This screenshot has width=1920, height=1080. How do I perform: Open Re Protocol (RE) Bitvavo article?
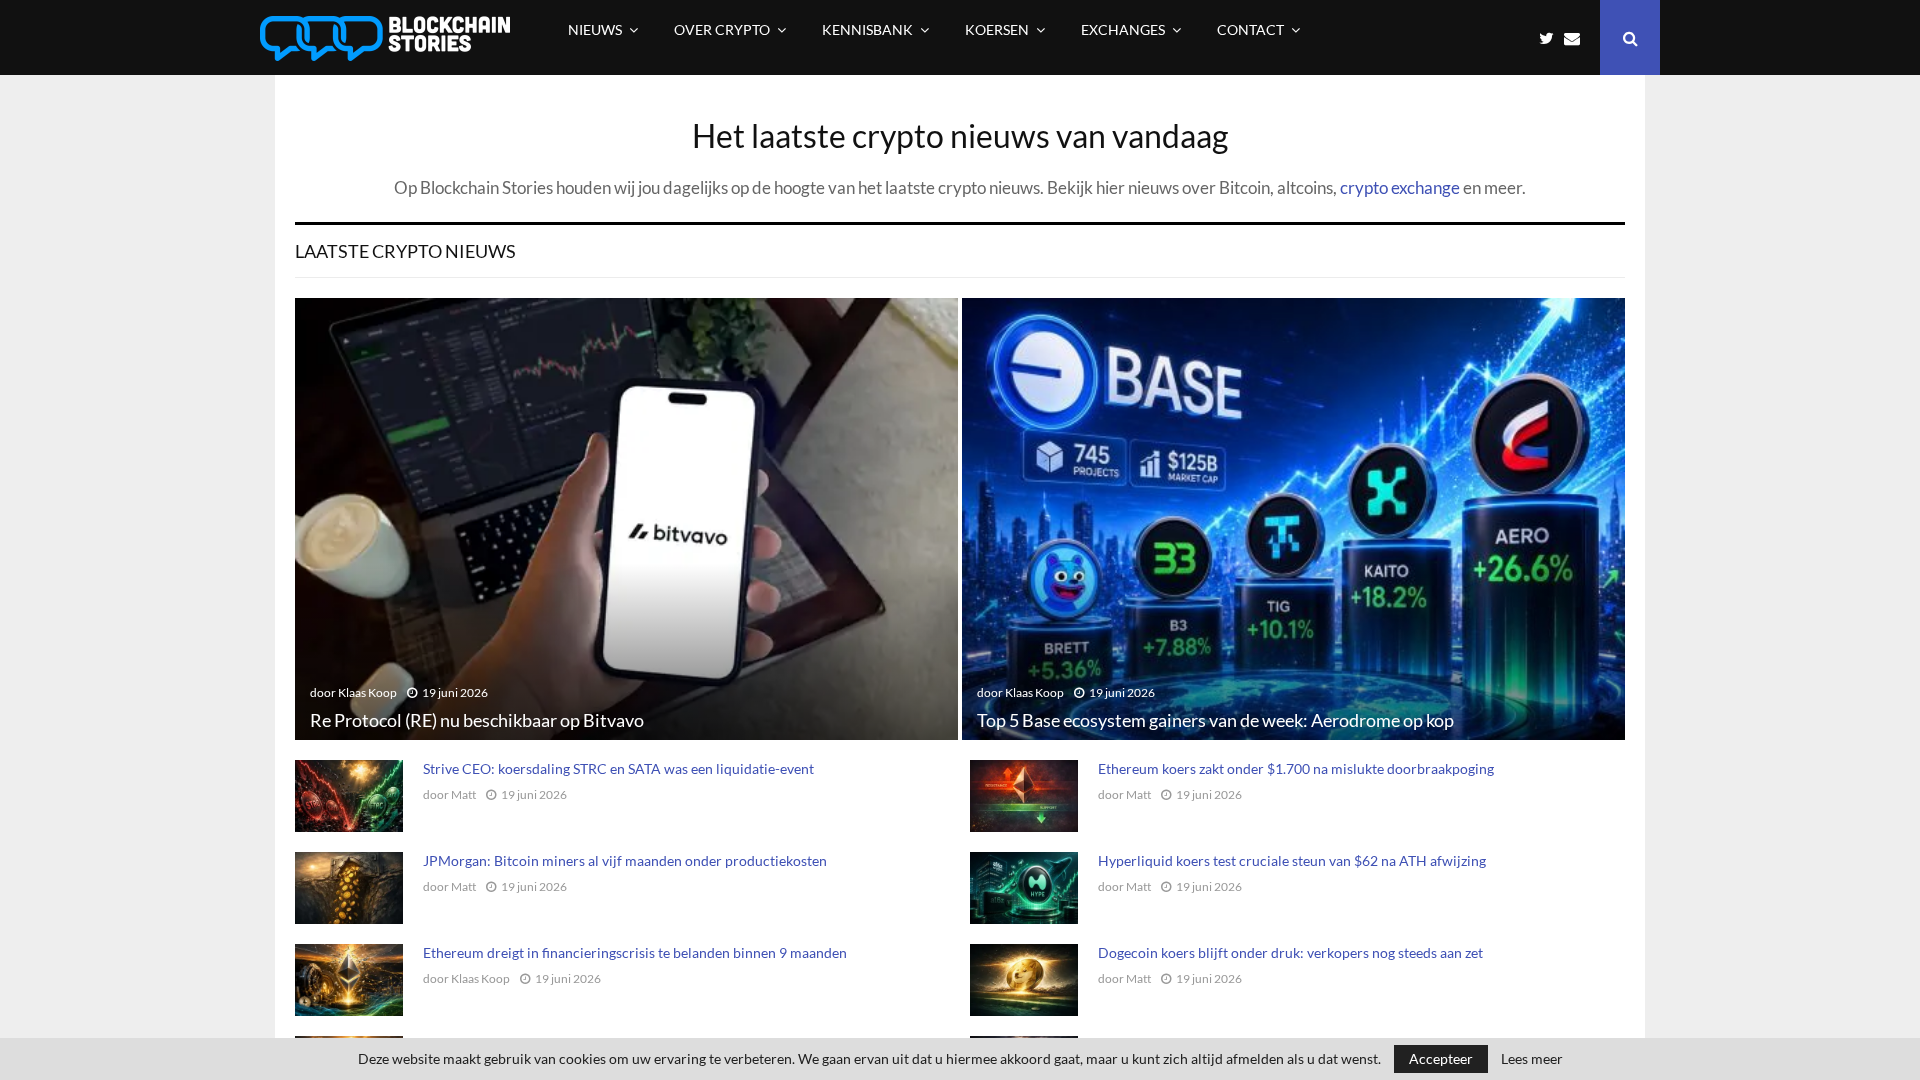[477, 720]
